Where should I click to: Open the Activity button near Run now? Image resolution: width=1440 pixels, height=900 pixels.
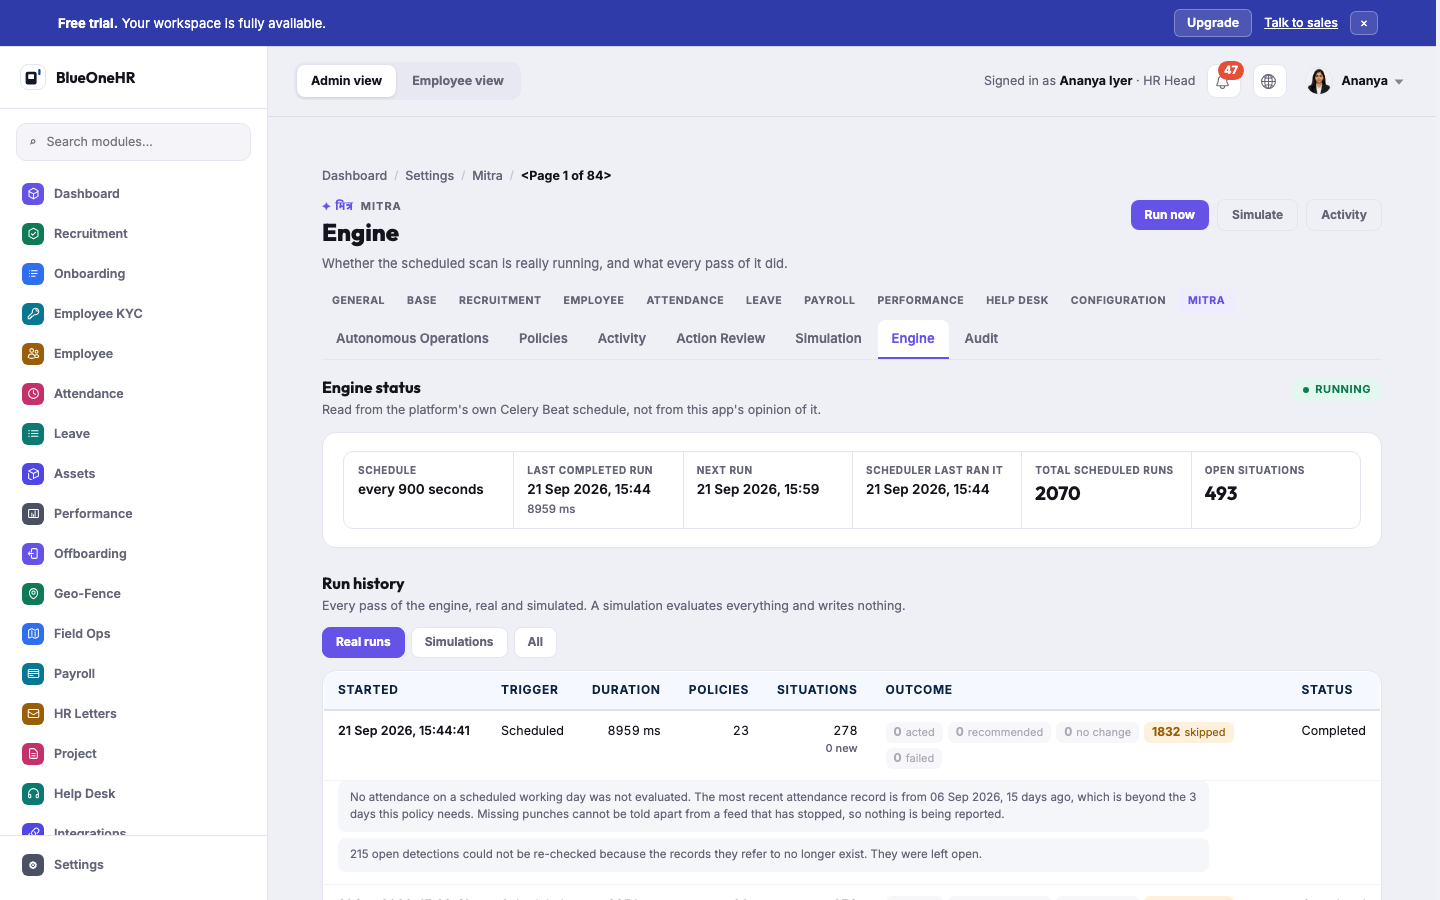pyautogui.click(x=1343, y=215)
